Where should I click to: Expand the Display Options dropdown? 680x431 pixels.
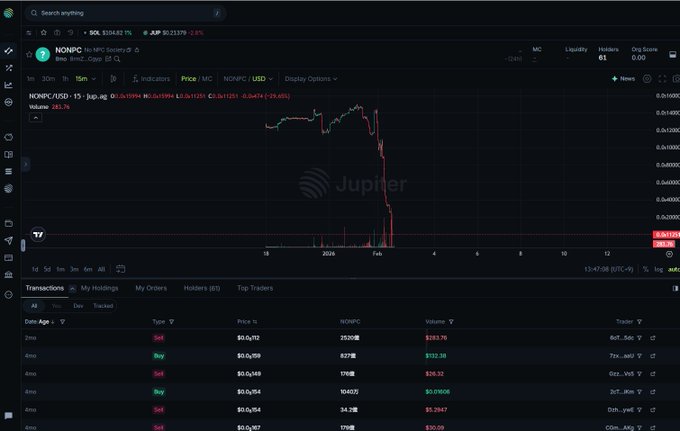[311, 78]
